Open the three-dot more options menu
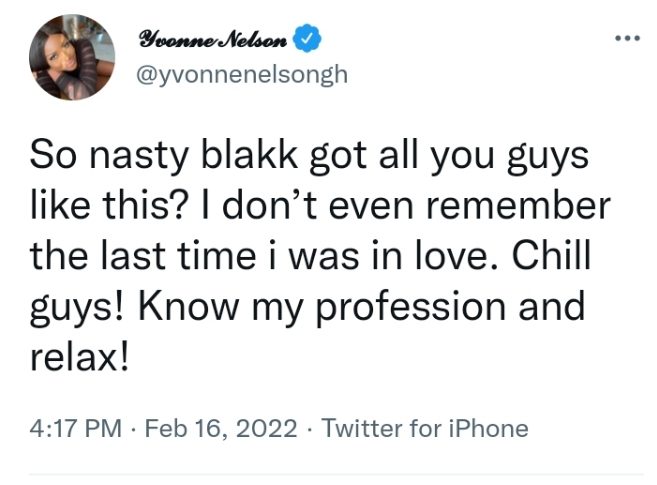Screen dimensions: 657x485 [x=627, y=39]
